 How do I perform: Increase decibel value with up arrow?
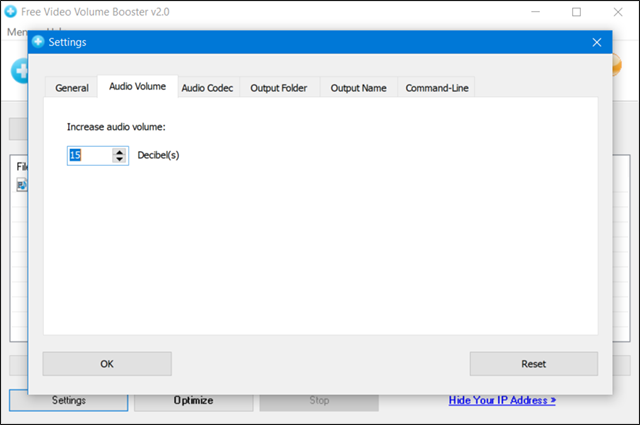119,151
